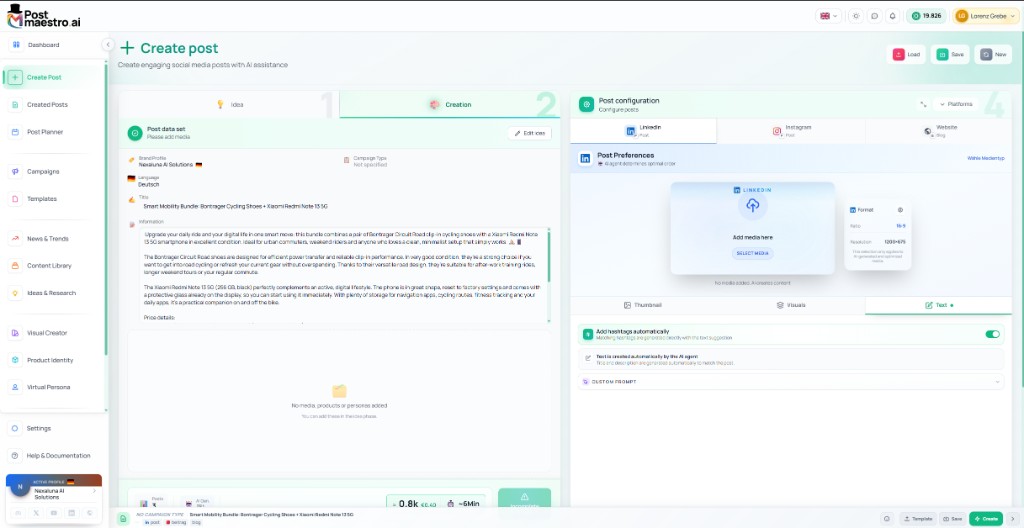Click the Post maestro.ai logo

pos(43,16)
